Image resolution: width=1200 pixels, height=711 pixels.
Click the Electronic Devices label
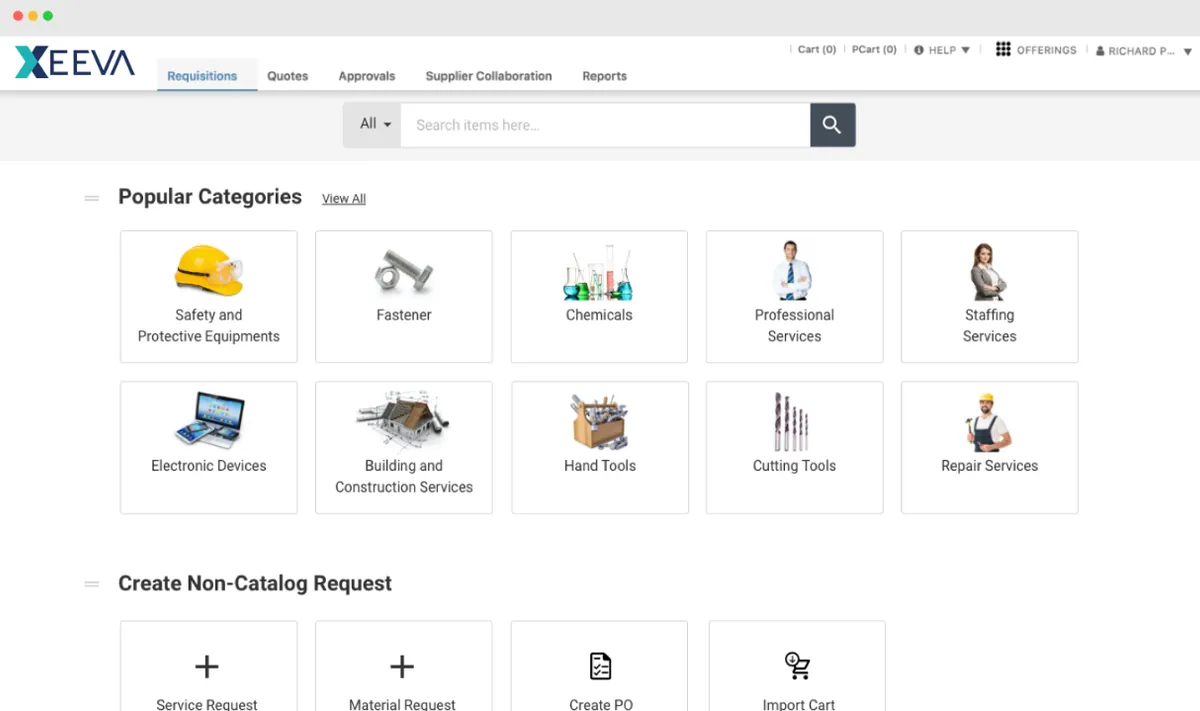[209, 466]
